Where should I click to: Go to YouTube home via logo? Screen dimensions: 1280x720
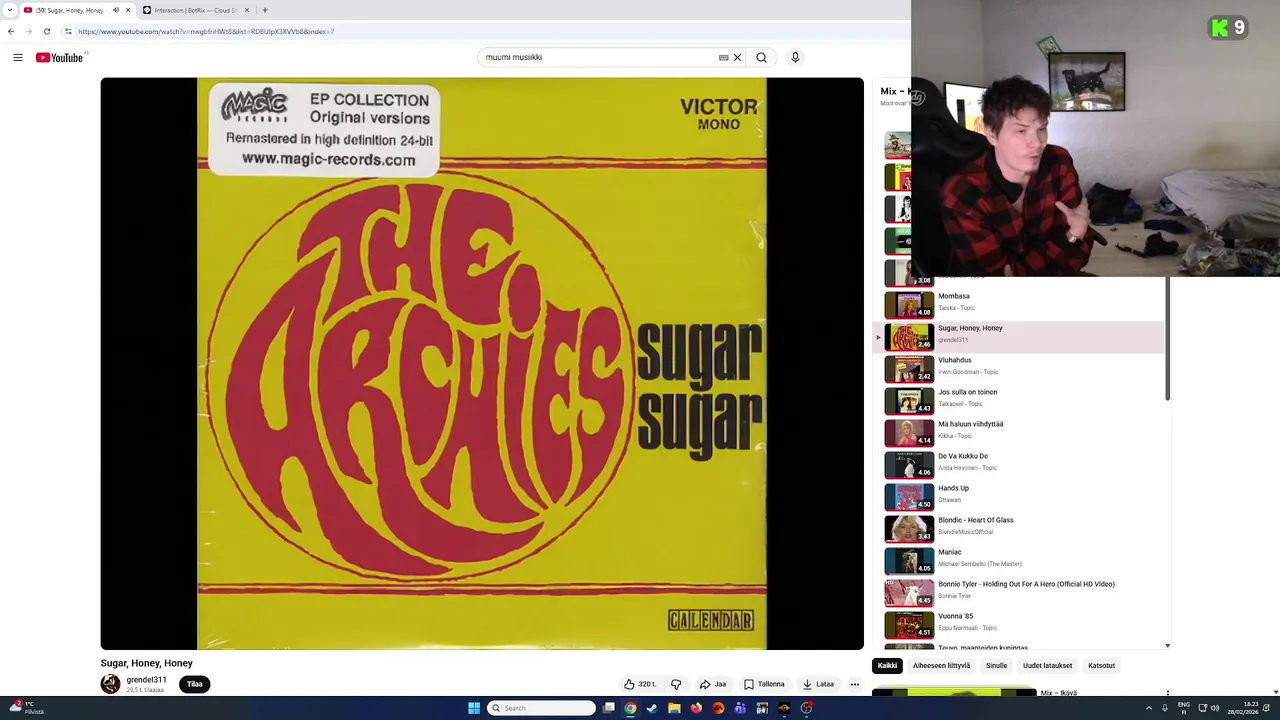point(60,57)
